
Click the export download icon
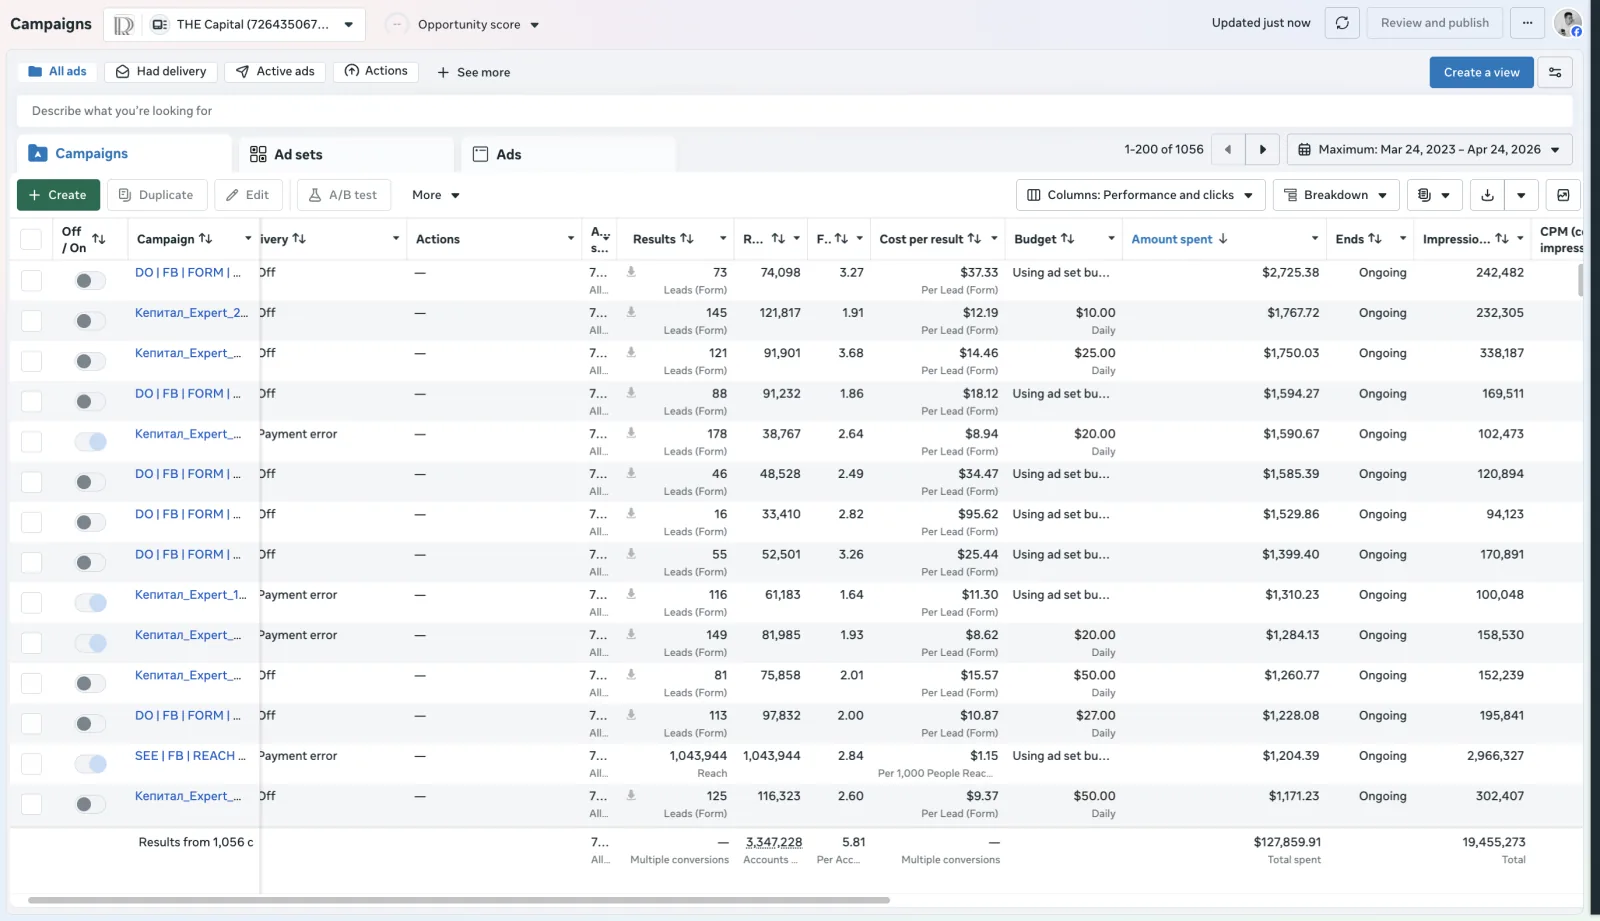click(1487, 195)
